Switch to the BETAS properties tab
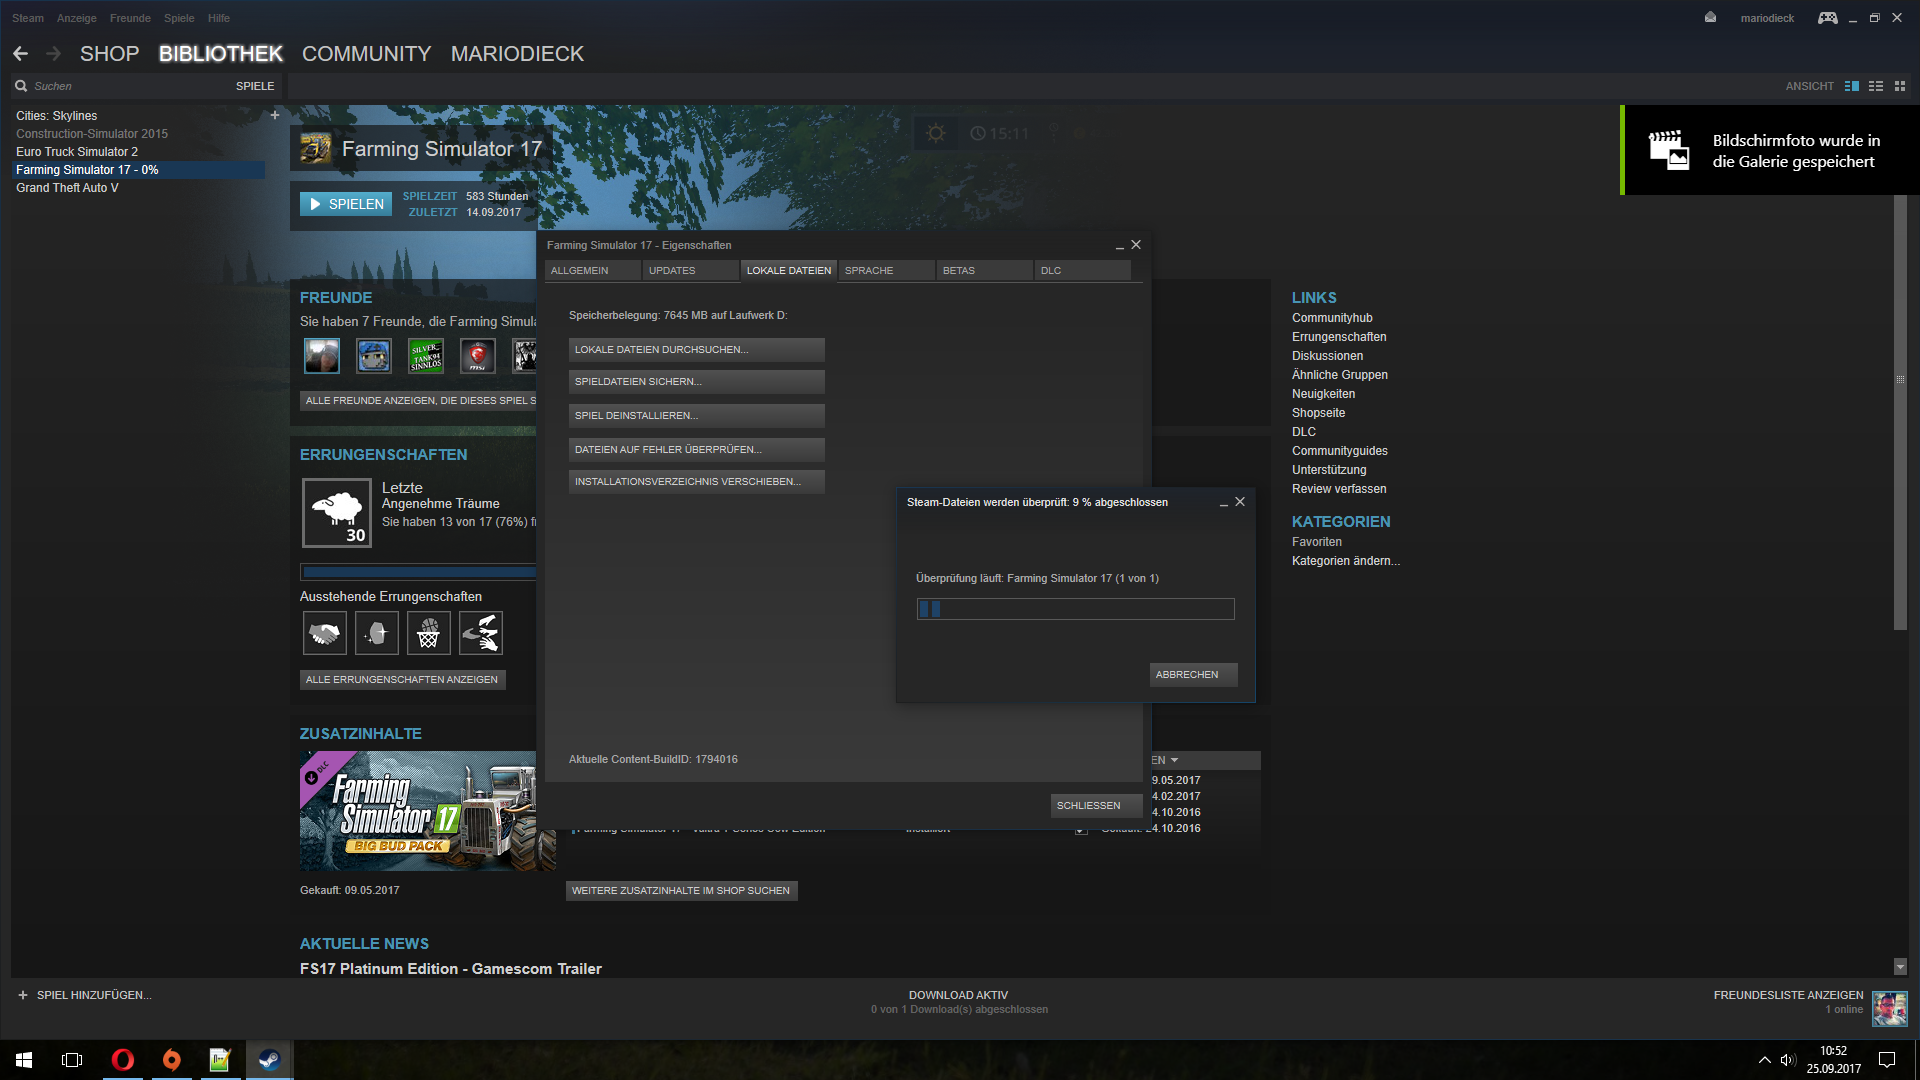The width and height of the screenshot is (1920, 1080). pos(985,270)
